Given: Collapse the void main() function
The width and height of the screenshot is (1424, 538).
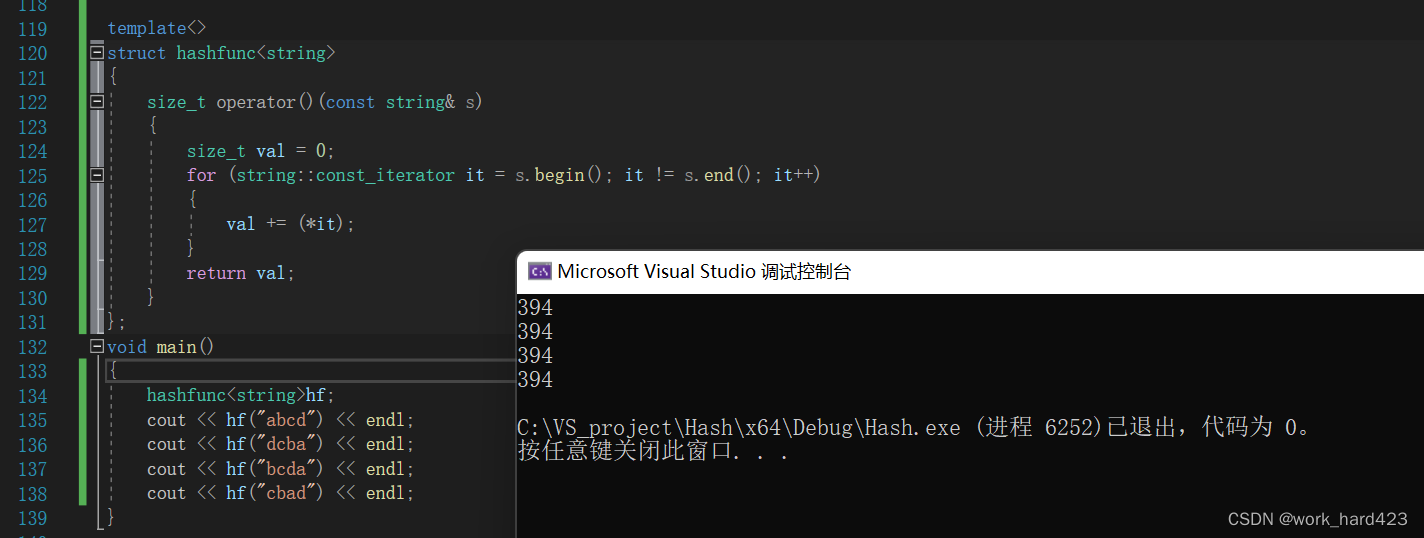Looking at the screenshot, I should (97, 347).
